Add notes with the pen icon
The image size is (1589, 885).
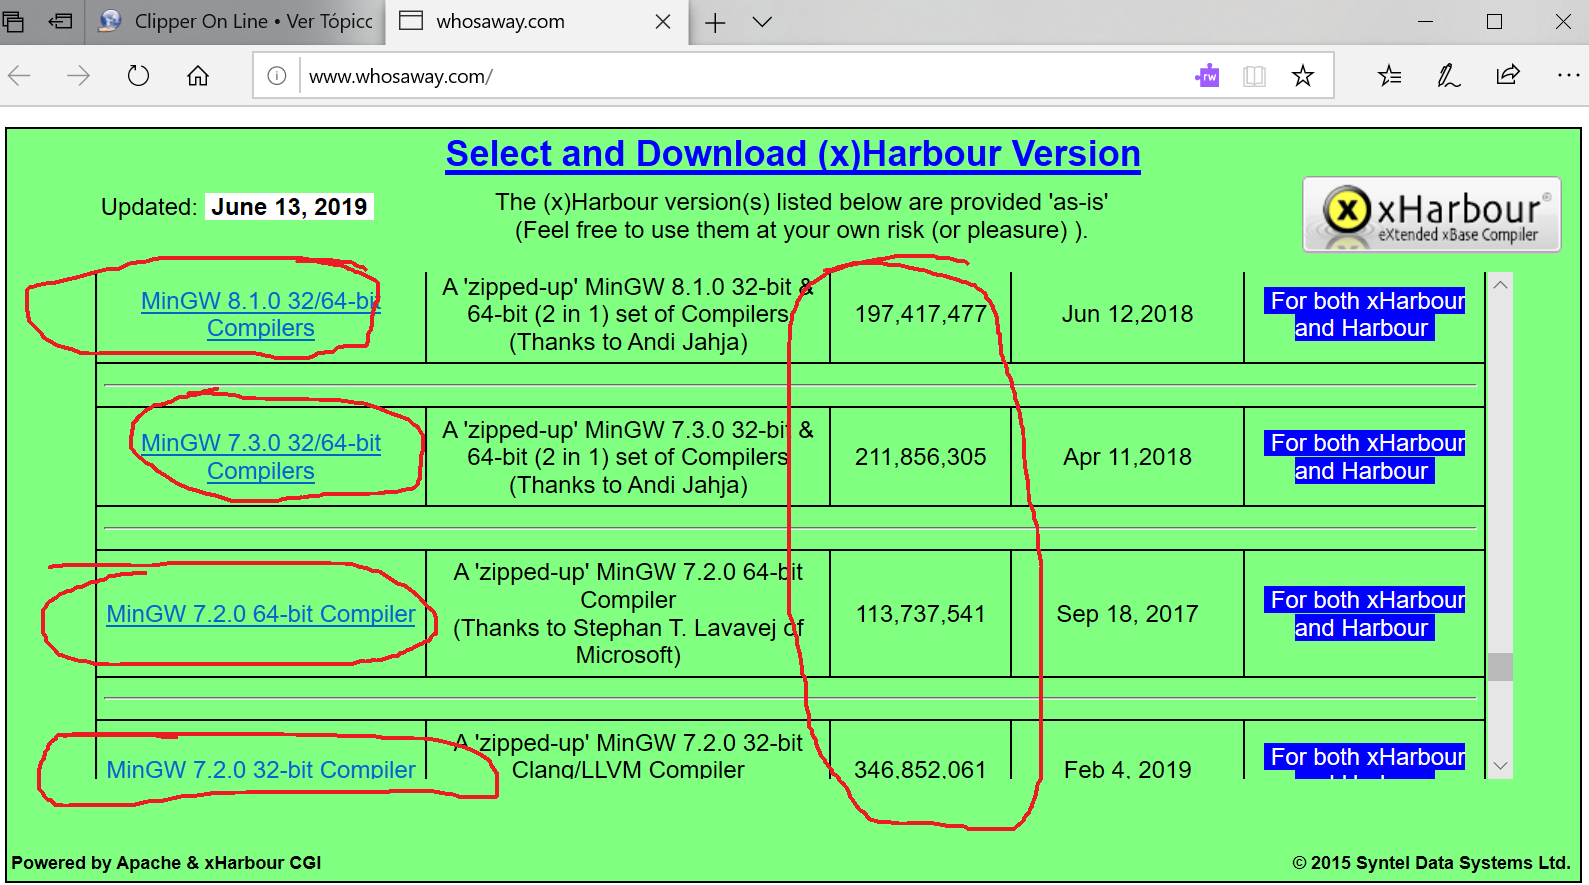coord(1448,76)
